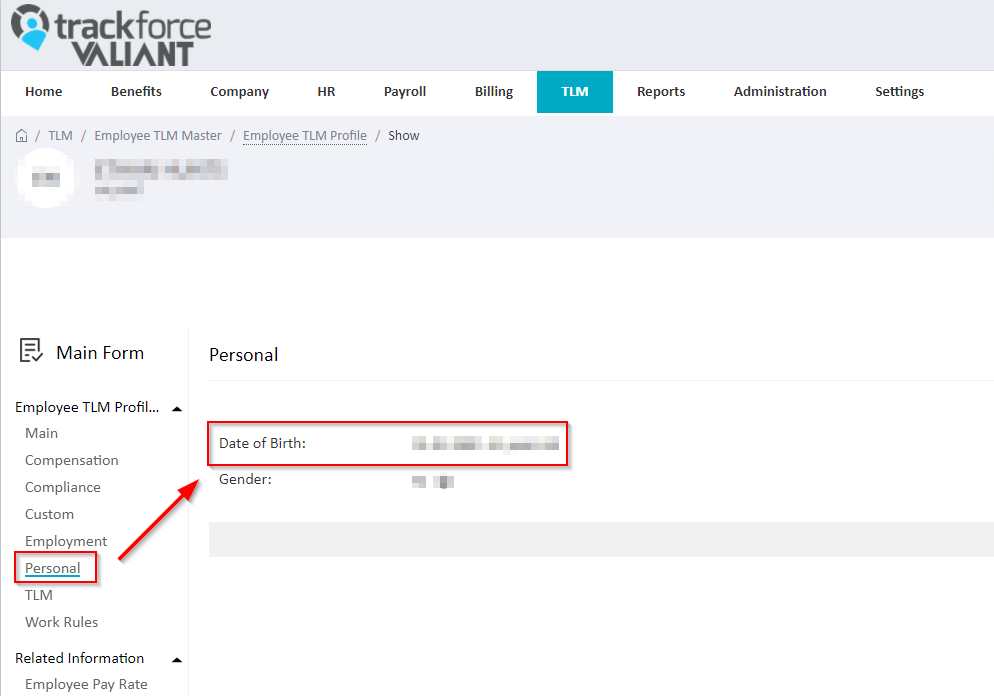Screen dimensions: 994x696
Task: Open the Settings menu
Action: coord(899,92)
